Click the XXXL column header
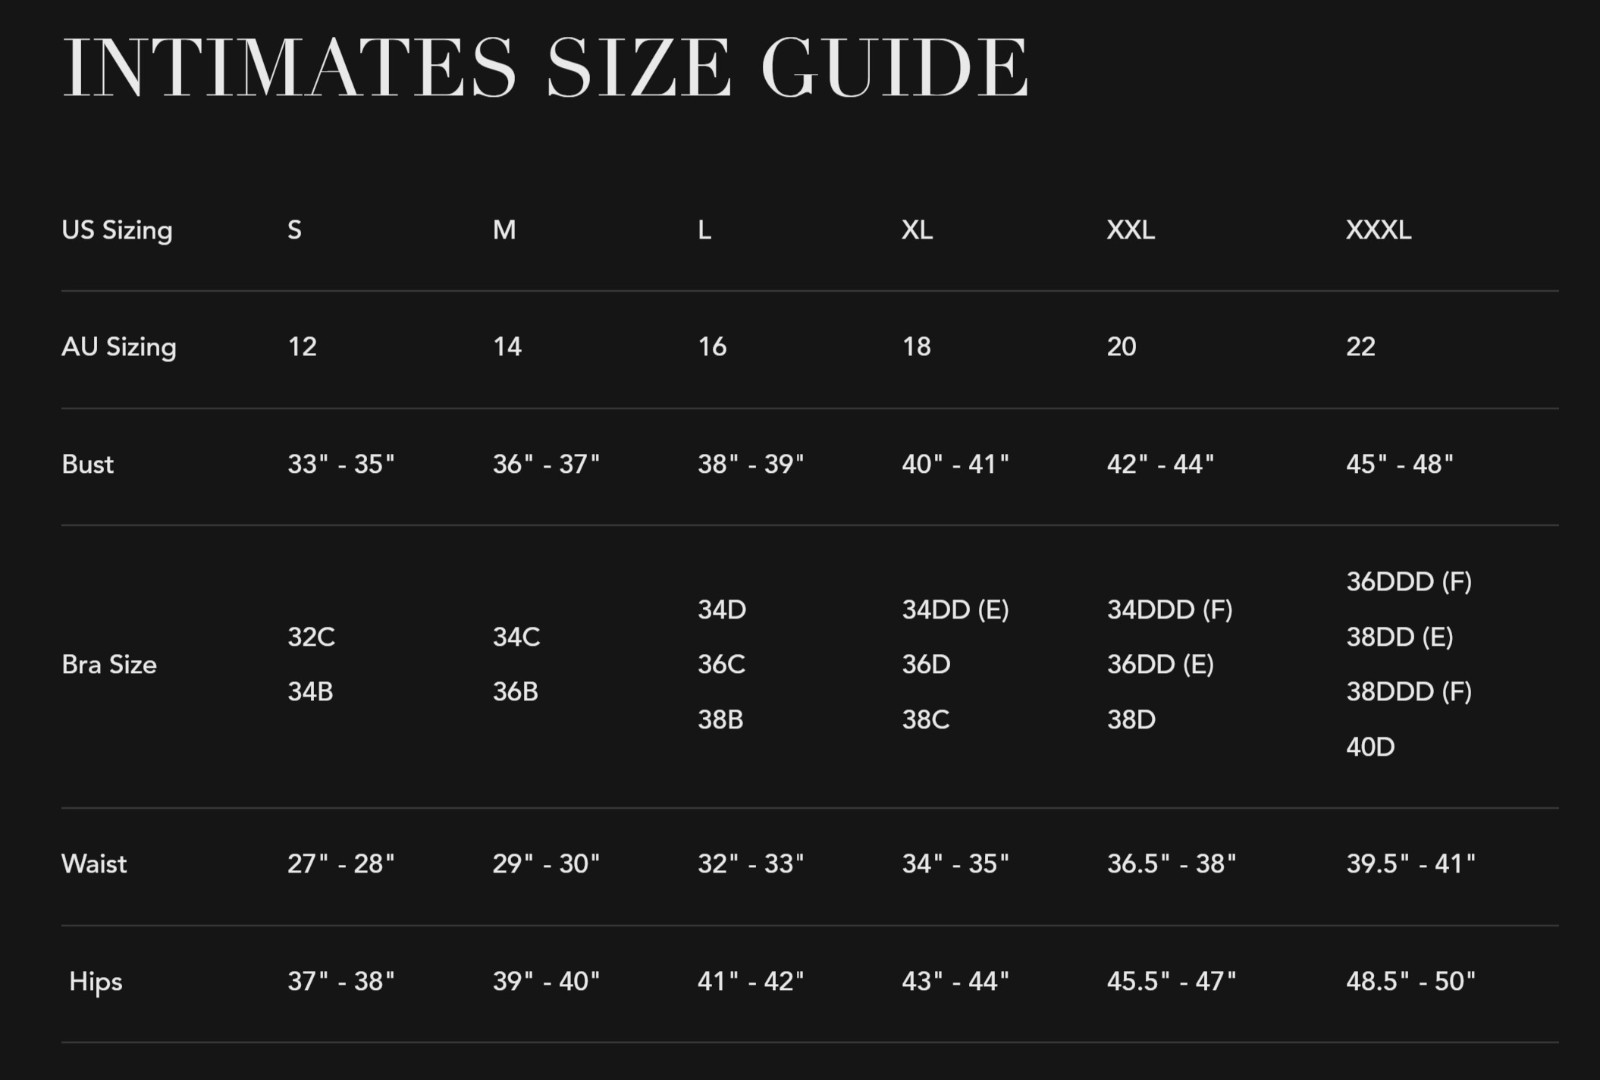 pos(1378,230)
